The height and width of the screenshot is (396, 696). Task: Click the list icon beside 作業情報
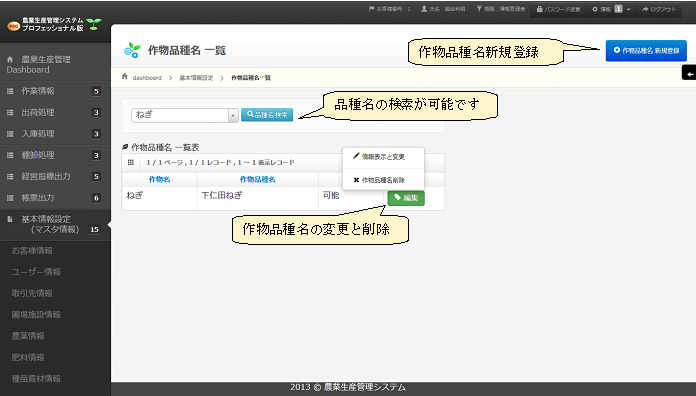(x=10, y=91)
